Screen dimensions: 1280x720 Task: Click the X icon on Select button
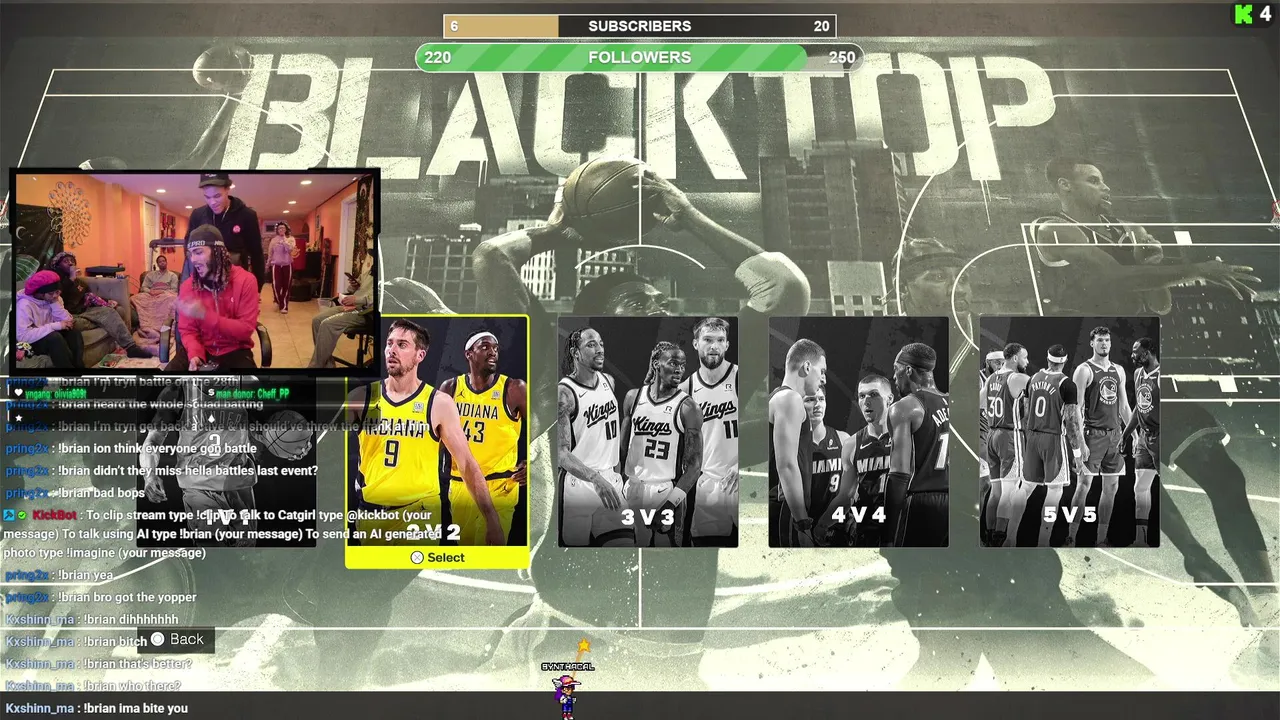tap(417, 558)
